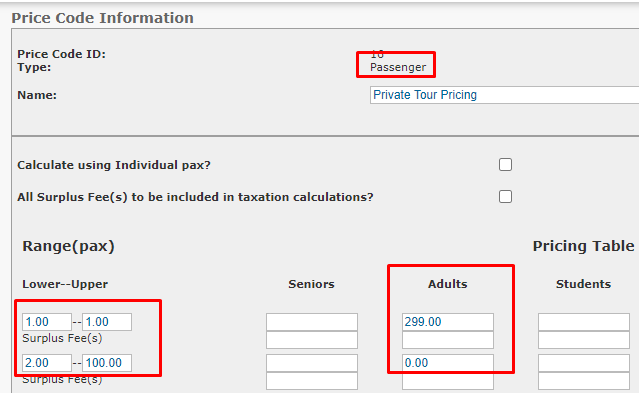Click second-row Seniors surplus fee field

(312, 381)
